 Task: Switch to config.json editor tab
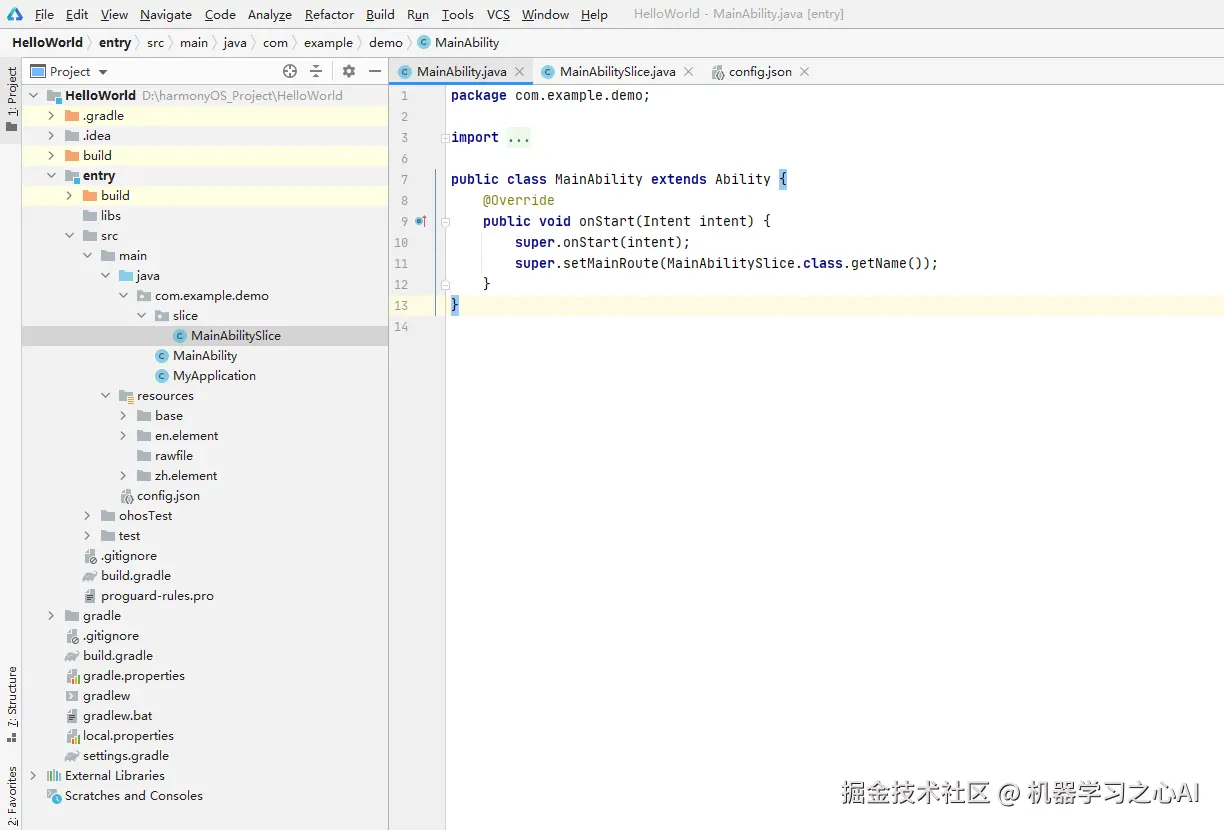(x=760, y=72)
